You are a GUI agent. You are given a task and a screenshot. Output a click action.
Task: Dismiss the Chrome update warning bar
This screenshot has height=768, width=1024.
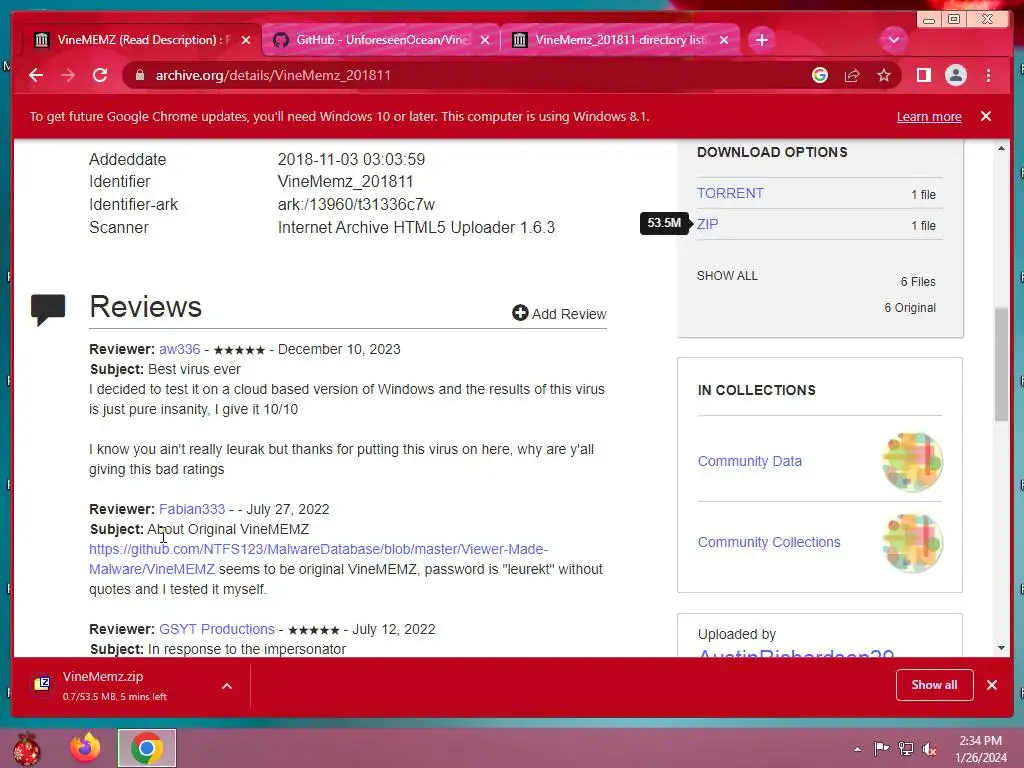986,116
